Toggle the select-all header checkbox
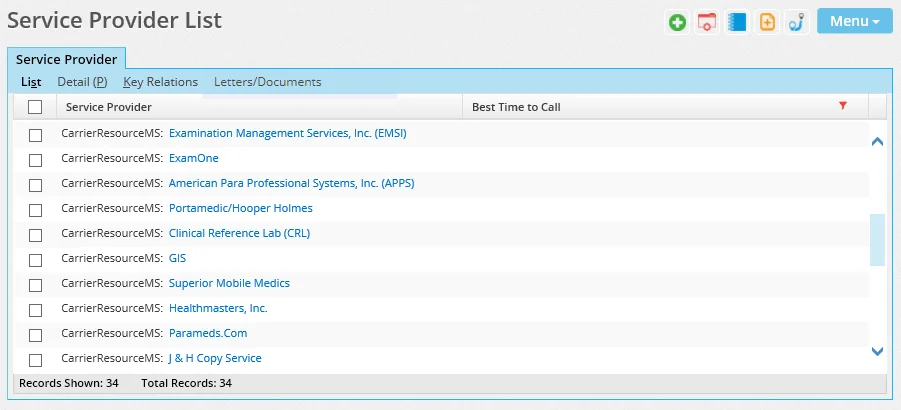901x410 pixels. point(35,107)
